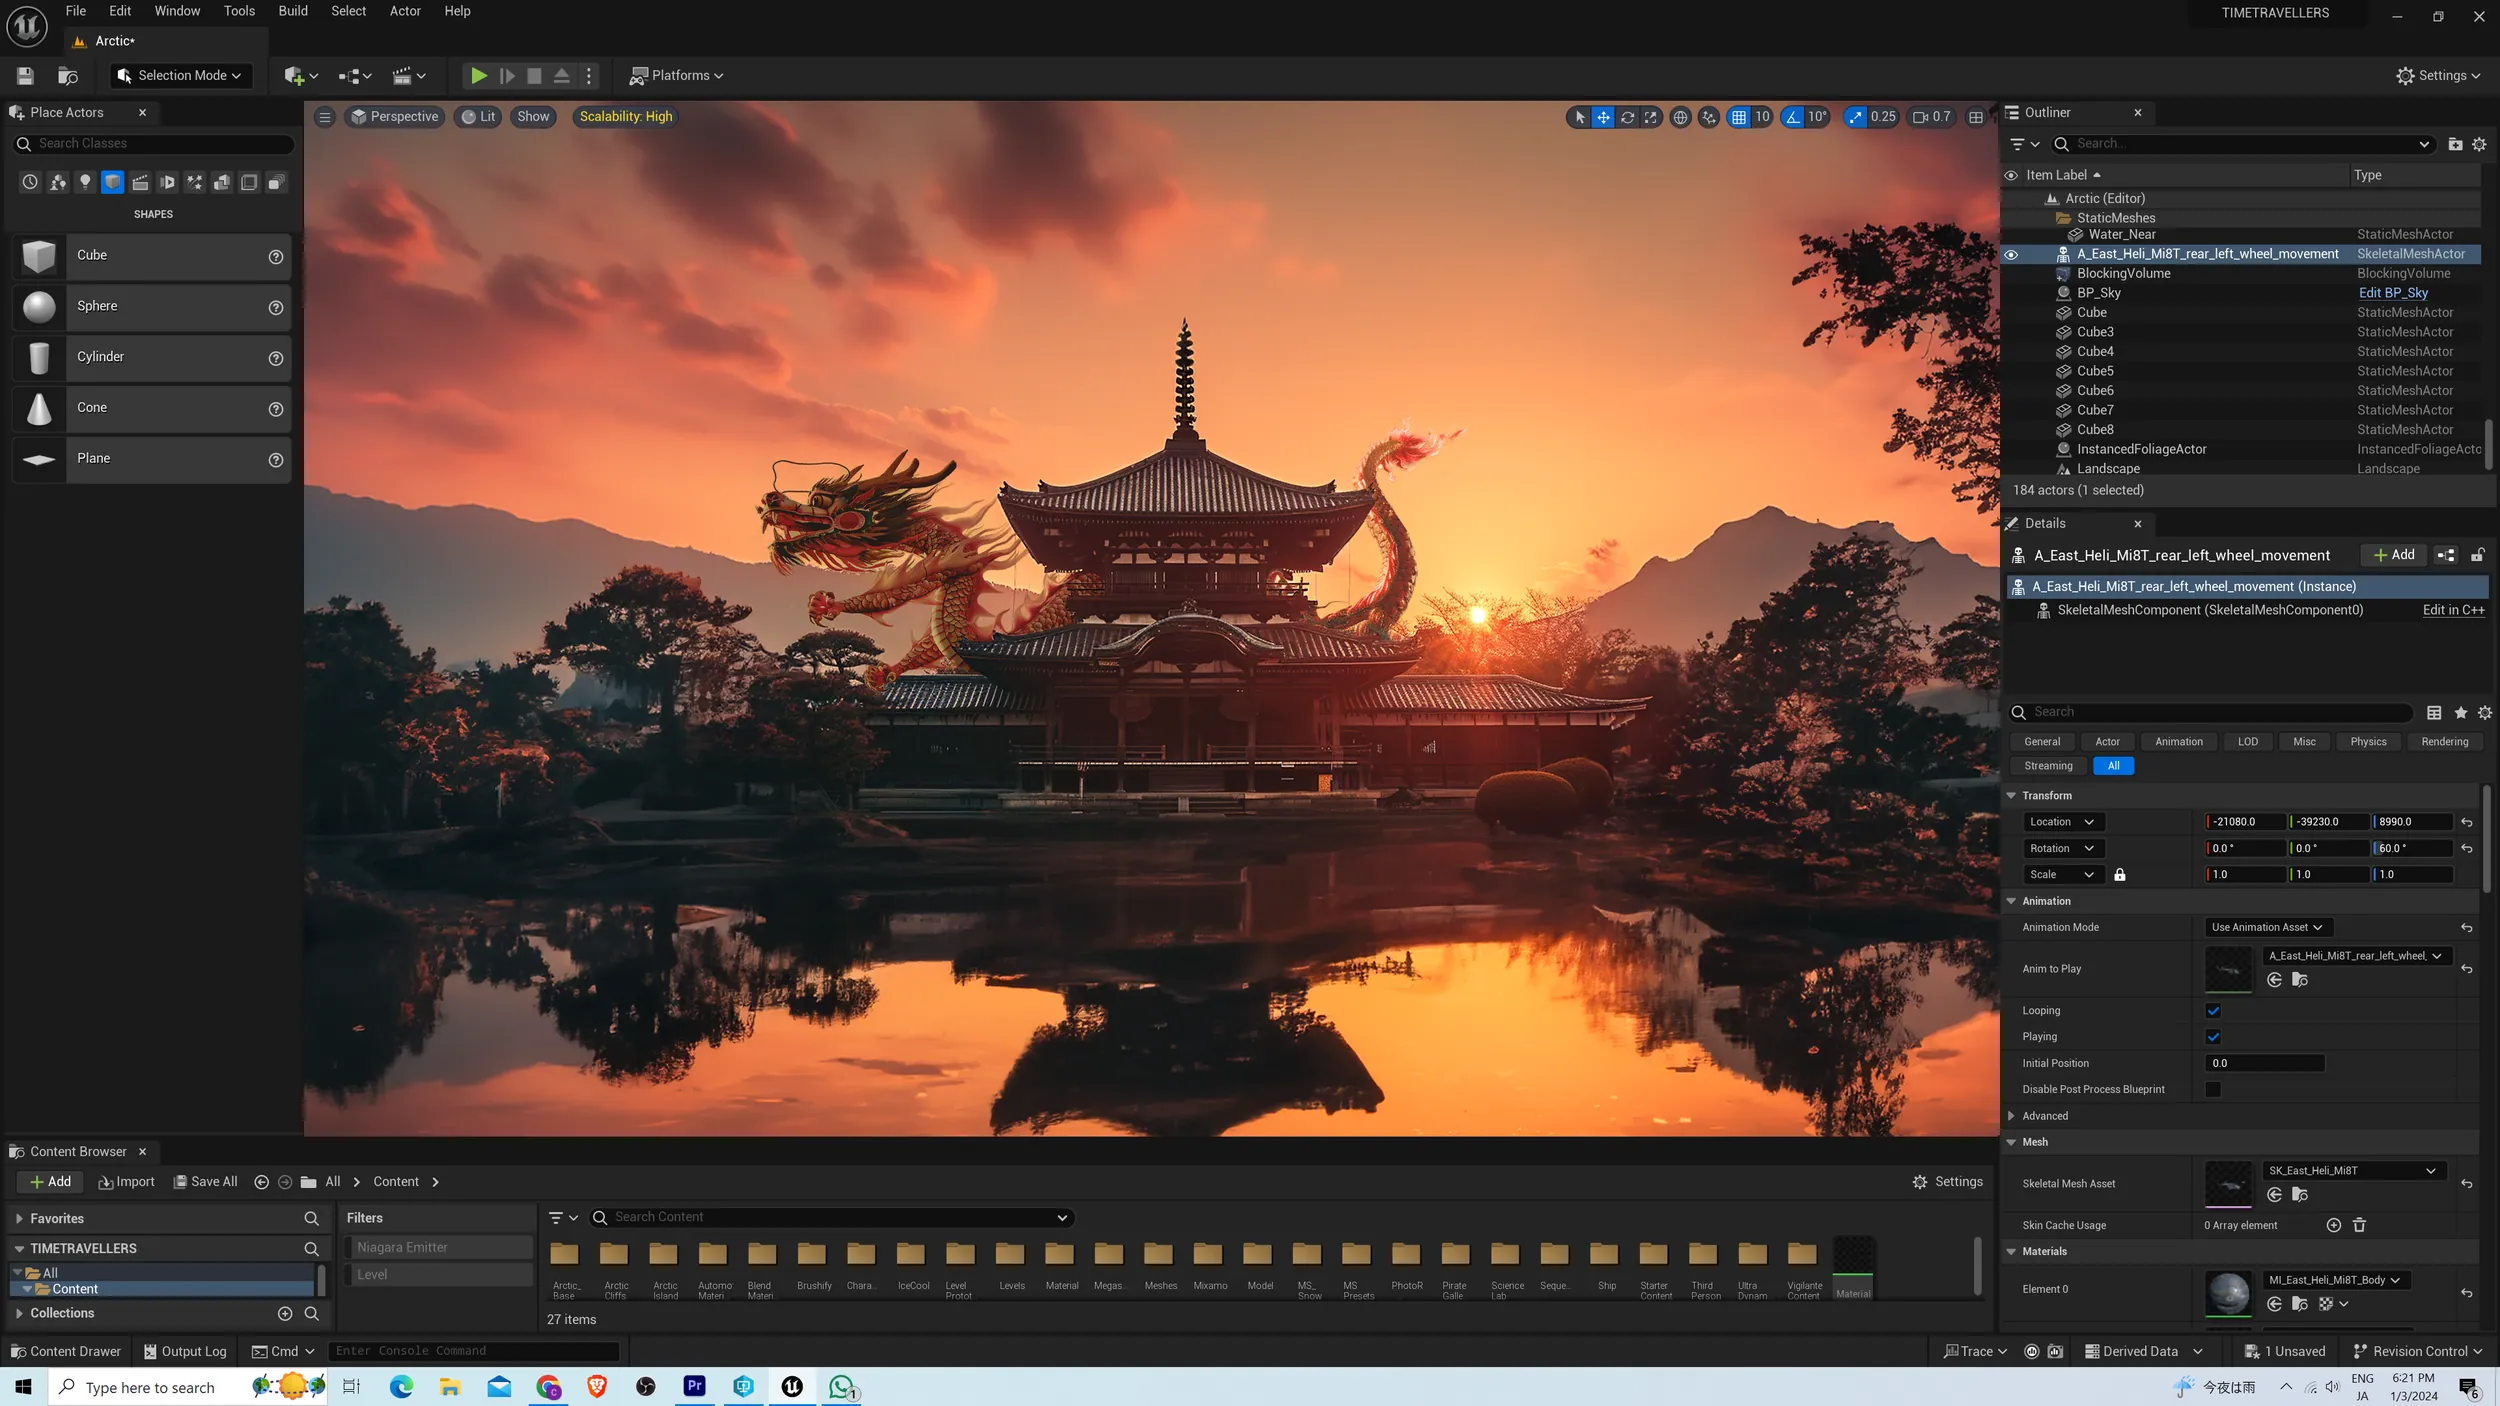The image size is (2500, 1406).
Task: Click Outliner add folder icon
Action: [2455, 144]
